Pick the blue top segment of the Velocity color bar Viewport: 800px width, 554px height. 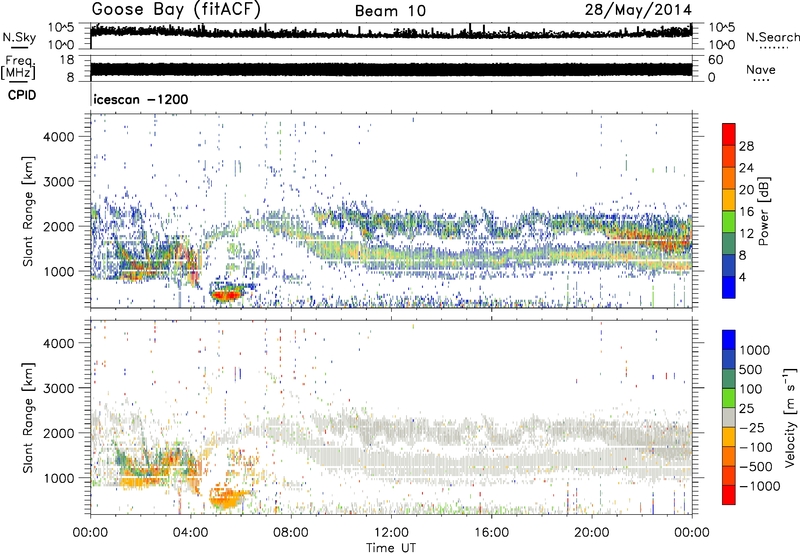[729, 340]
